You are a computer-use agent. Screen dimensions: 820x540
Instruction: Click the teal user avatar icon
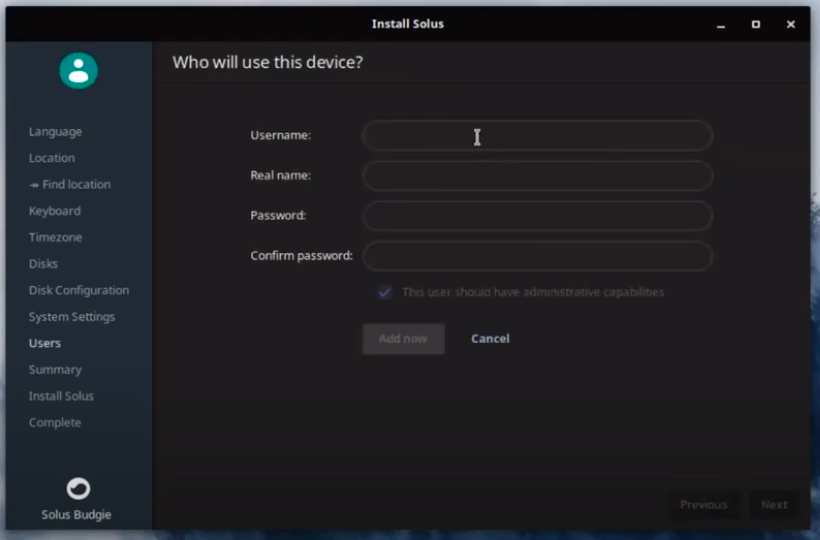[x=78, y=71]
